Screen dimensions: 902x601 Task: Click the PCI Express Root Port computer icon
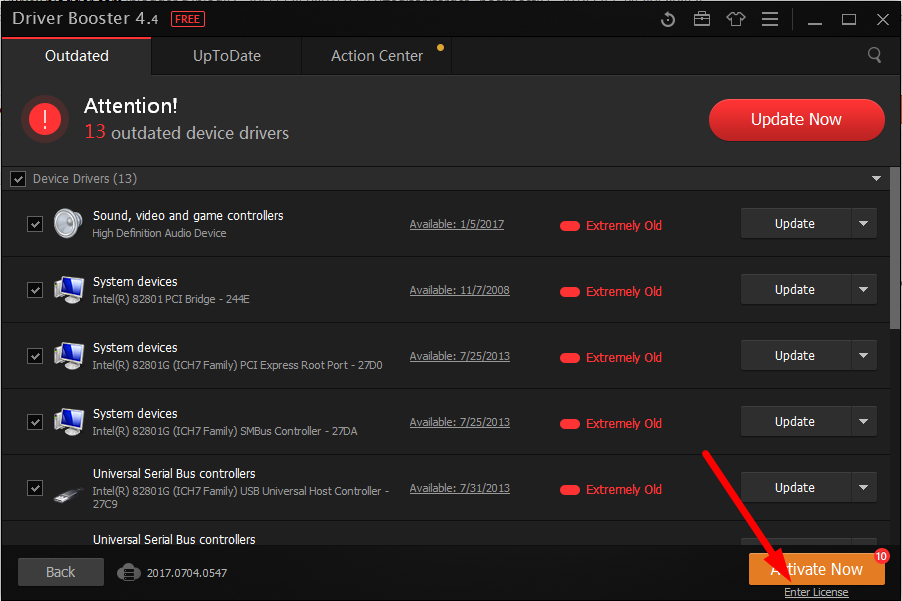point(68,355)
